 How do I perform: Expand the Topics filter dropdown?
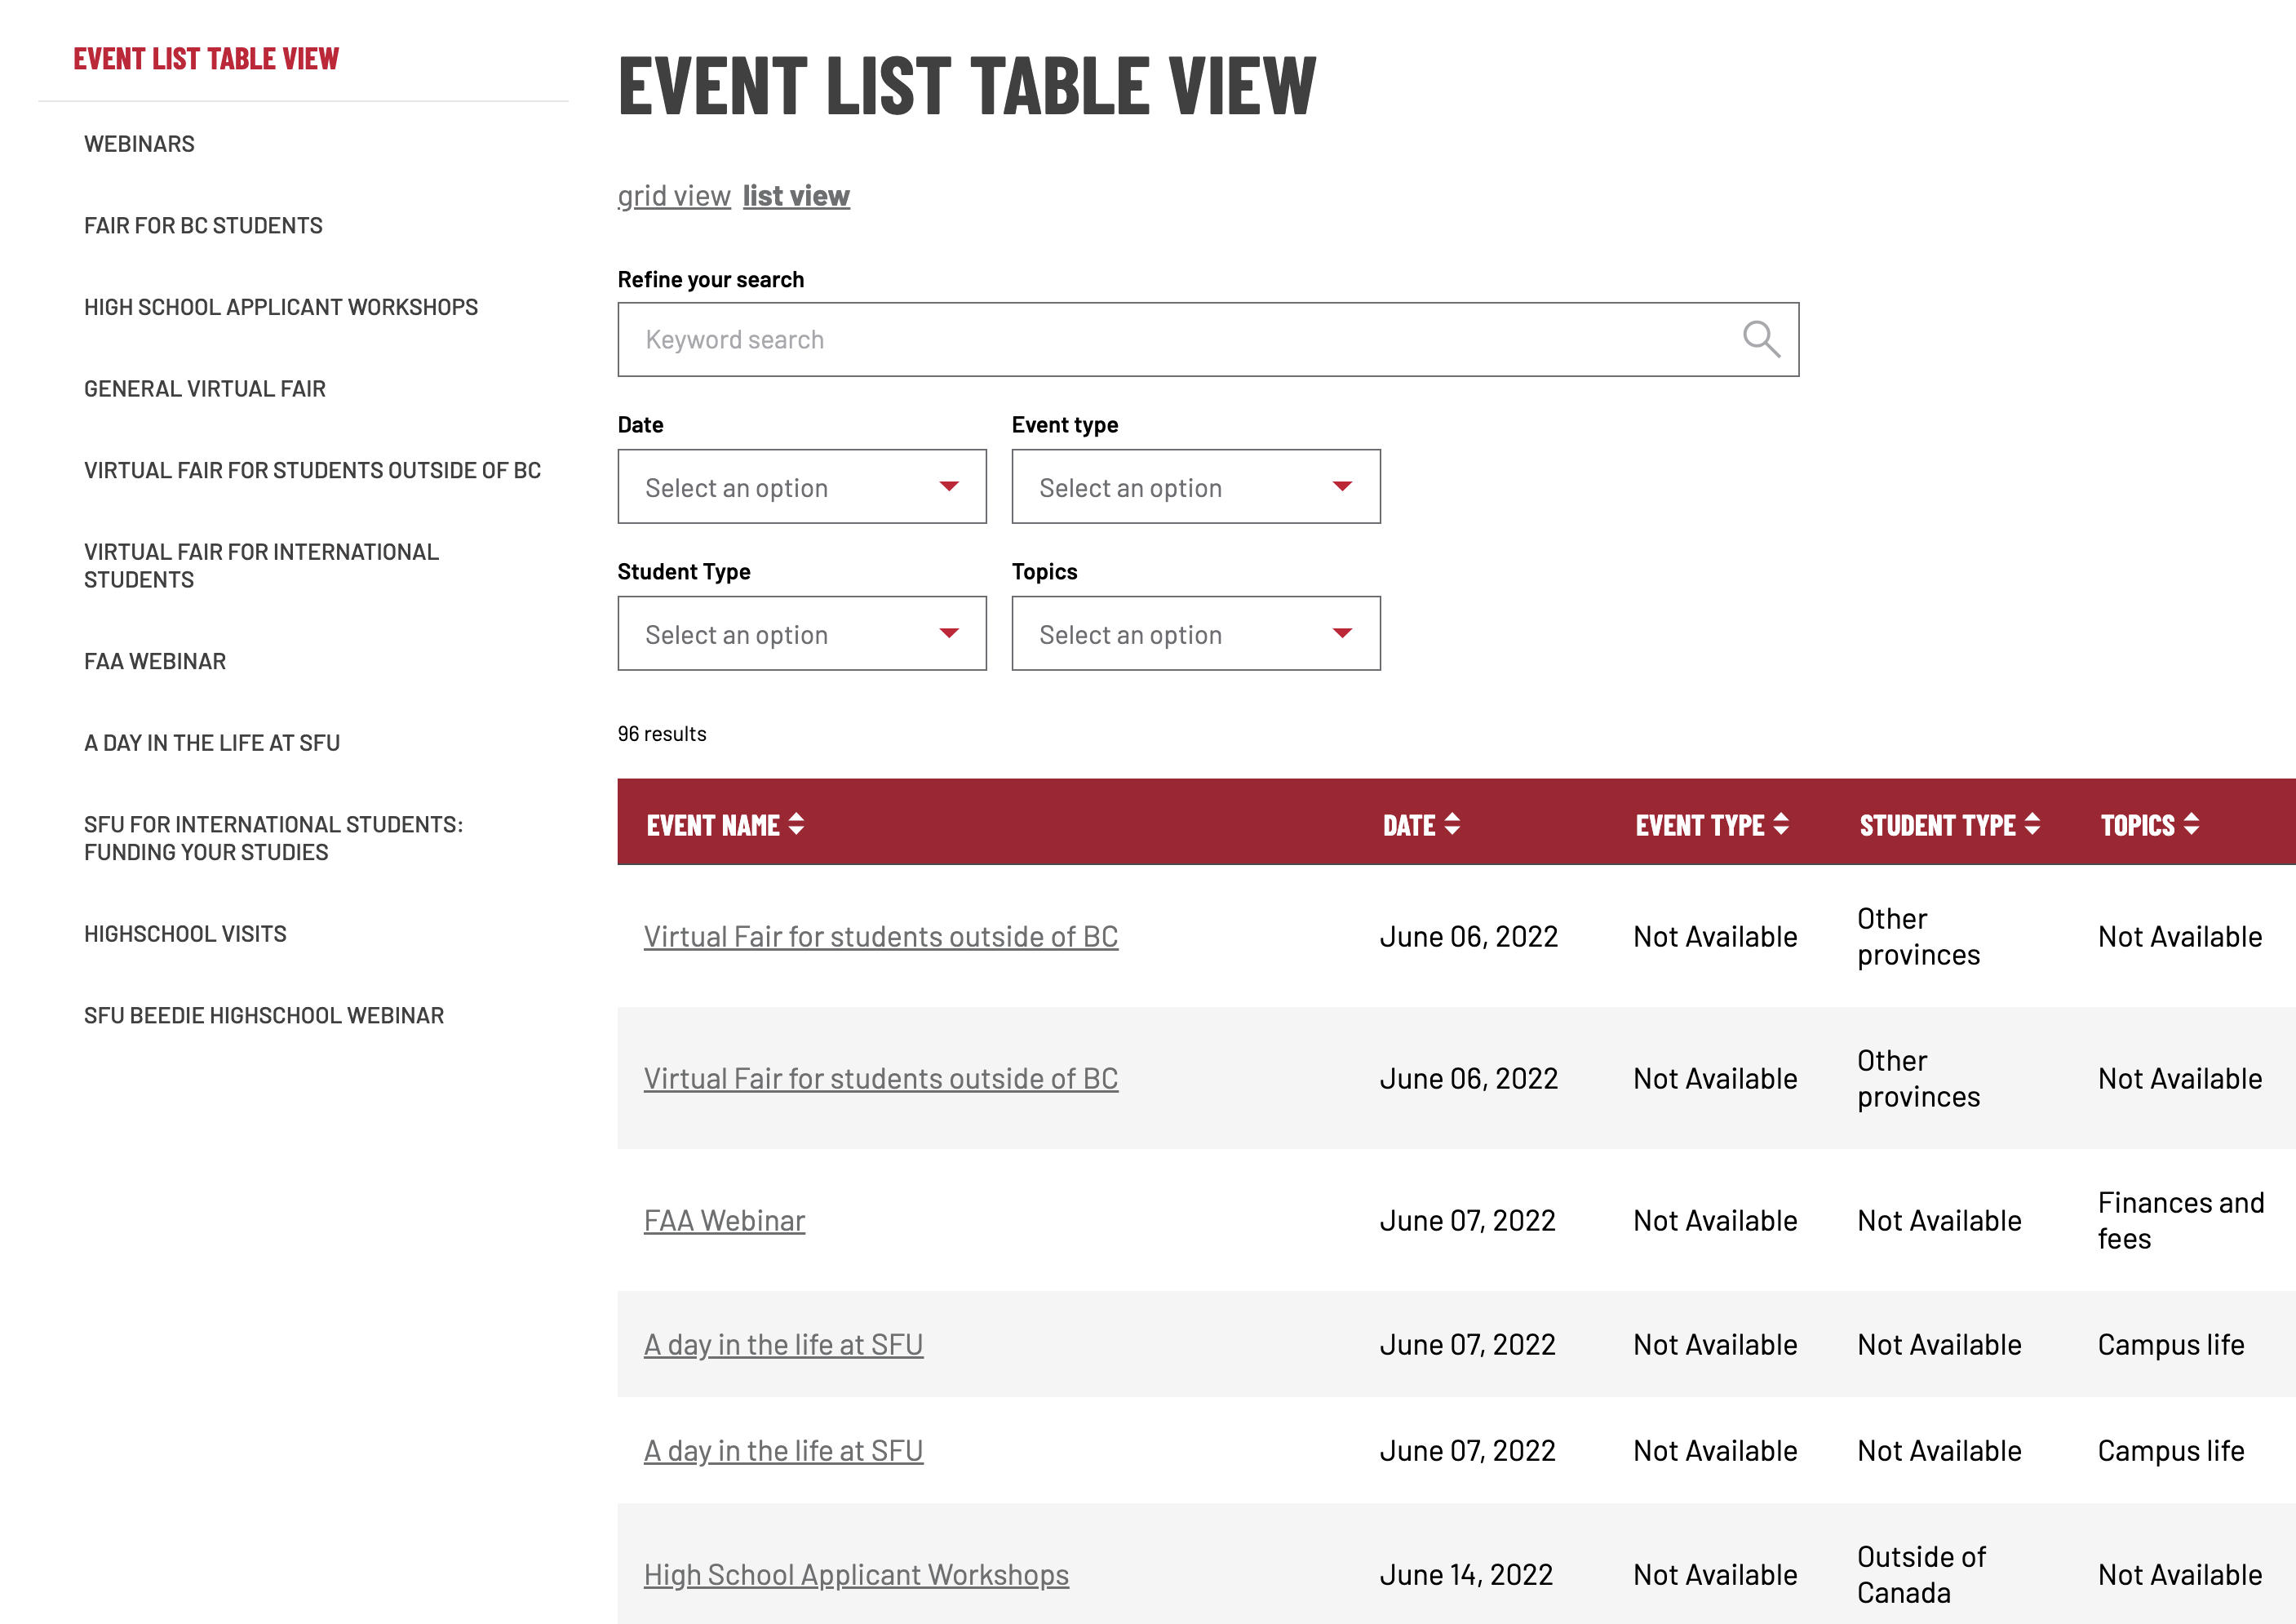click(x=1195, y=634)
